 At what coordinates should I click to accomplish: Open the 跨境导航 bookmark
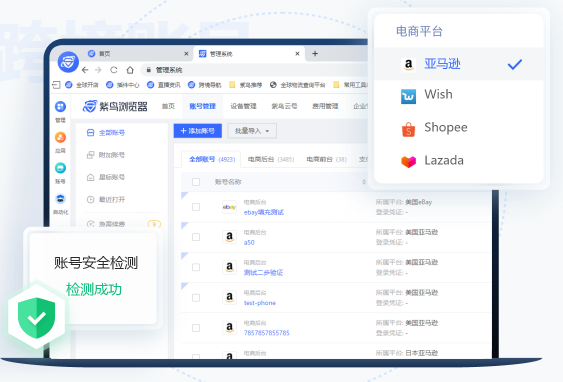(205, 85)
